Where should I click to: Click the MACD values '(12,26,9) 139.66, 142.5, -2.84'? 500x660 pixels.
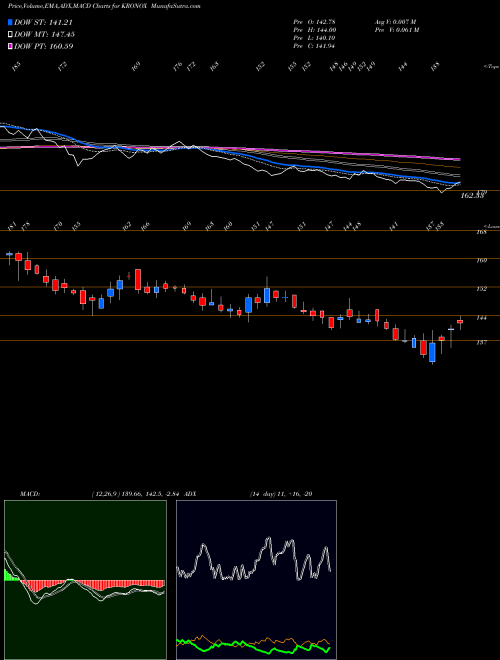point(137,494)
